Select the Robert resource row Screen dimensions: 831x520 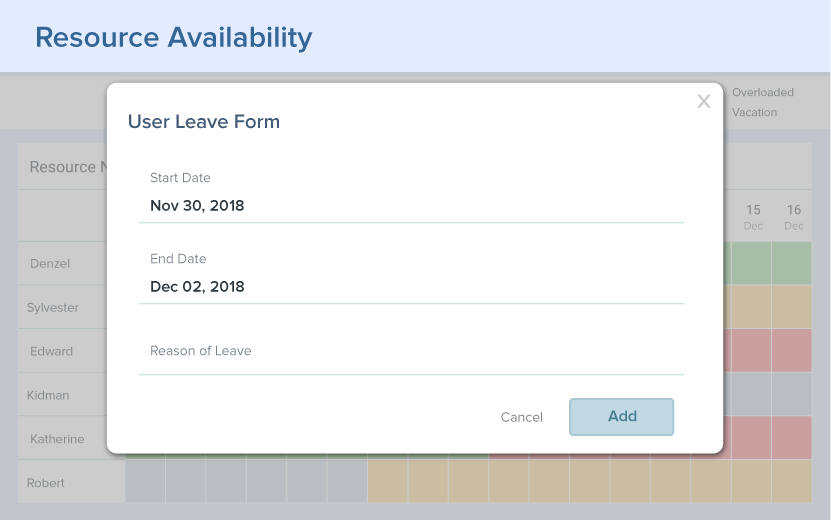pyautogui.click(x=46, y=483)
